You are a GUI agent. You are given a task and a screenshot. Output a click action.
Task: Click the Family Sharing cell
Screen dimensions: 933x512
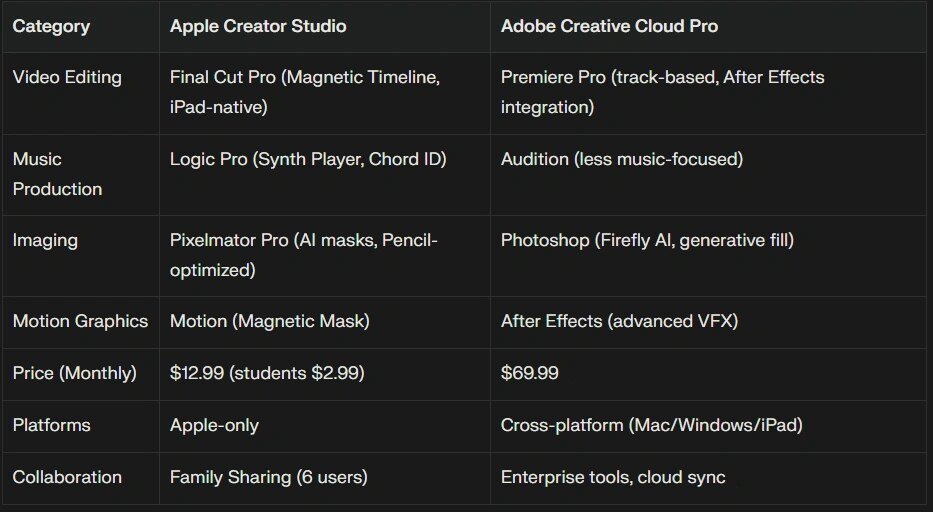268,477
